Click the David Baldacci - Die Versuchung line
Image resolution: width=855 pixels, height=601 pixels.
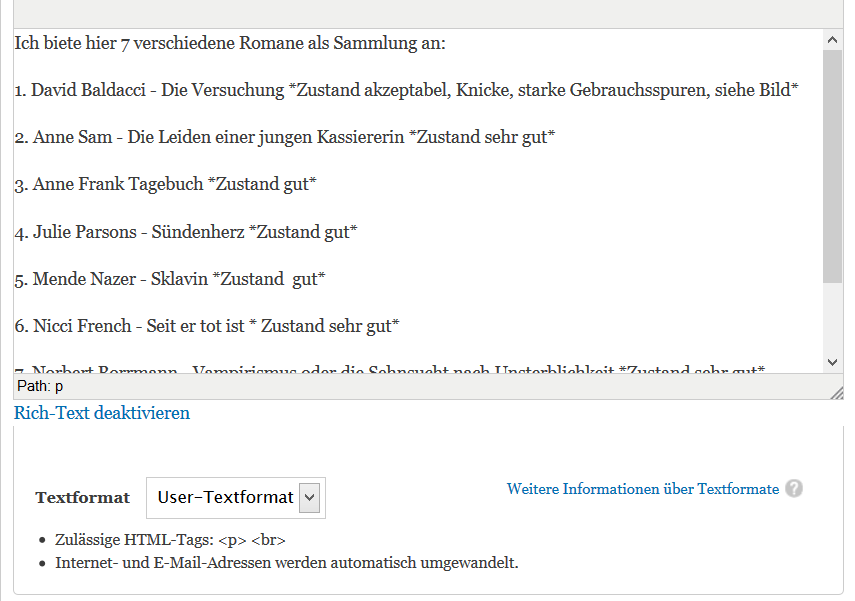tap(405, 90)
